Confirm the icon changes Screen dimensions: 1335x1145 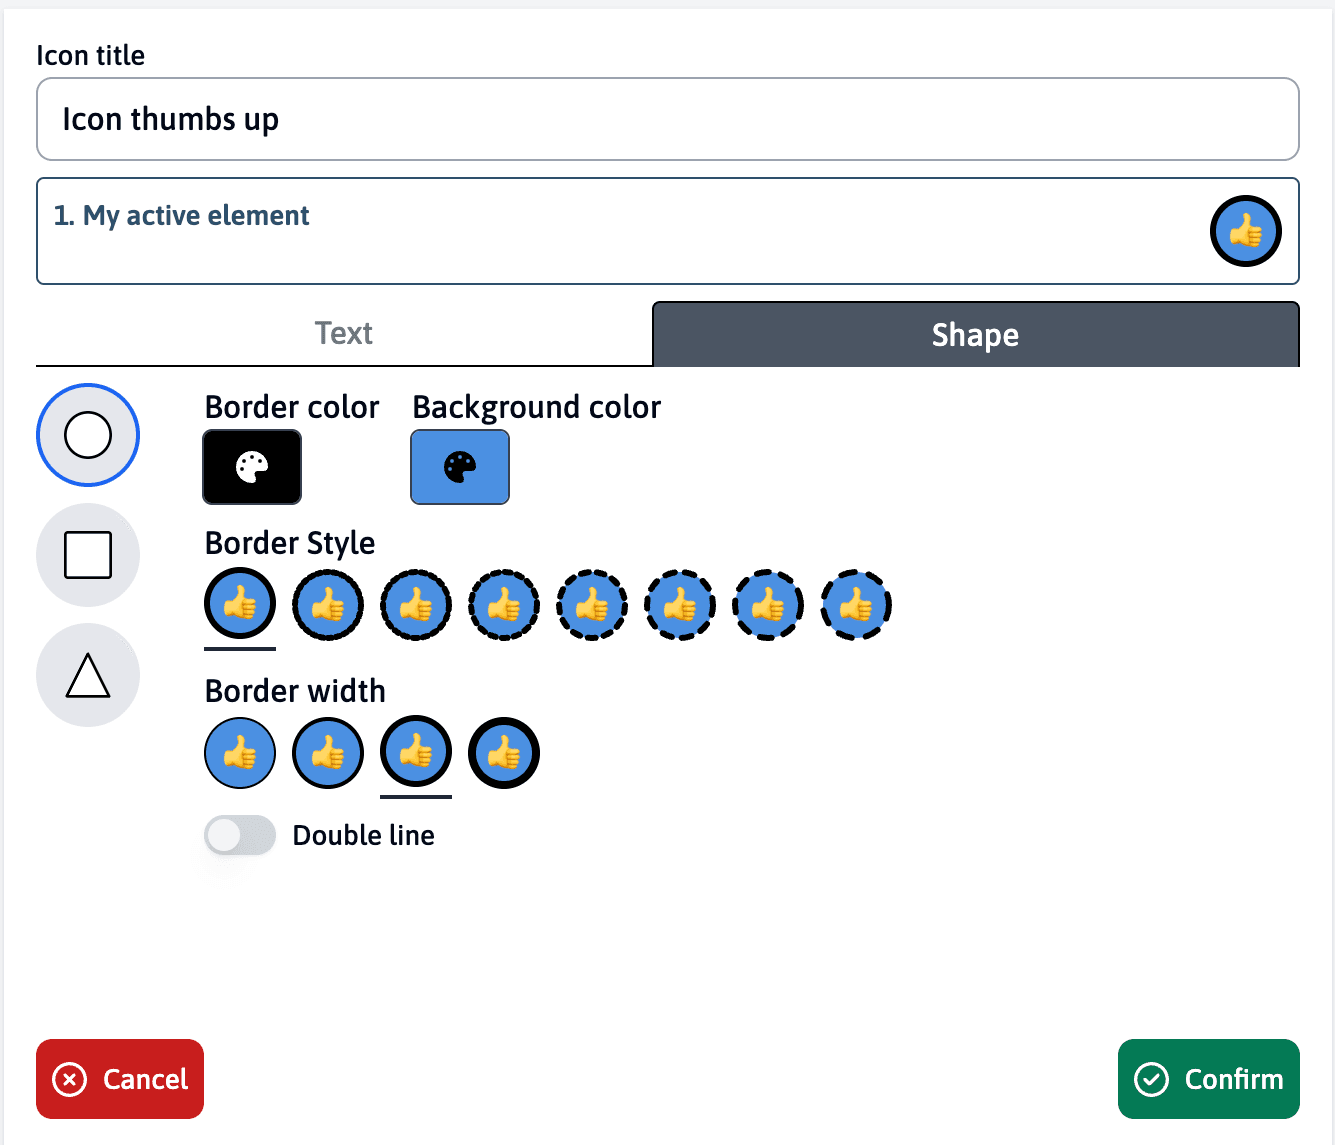pos(1208,1079)
